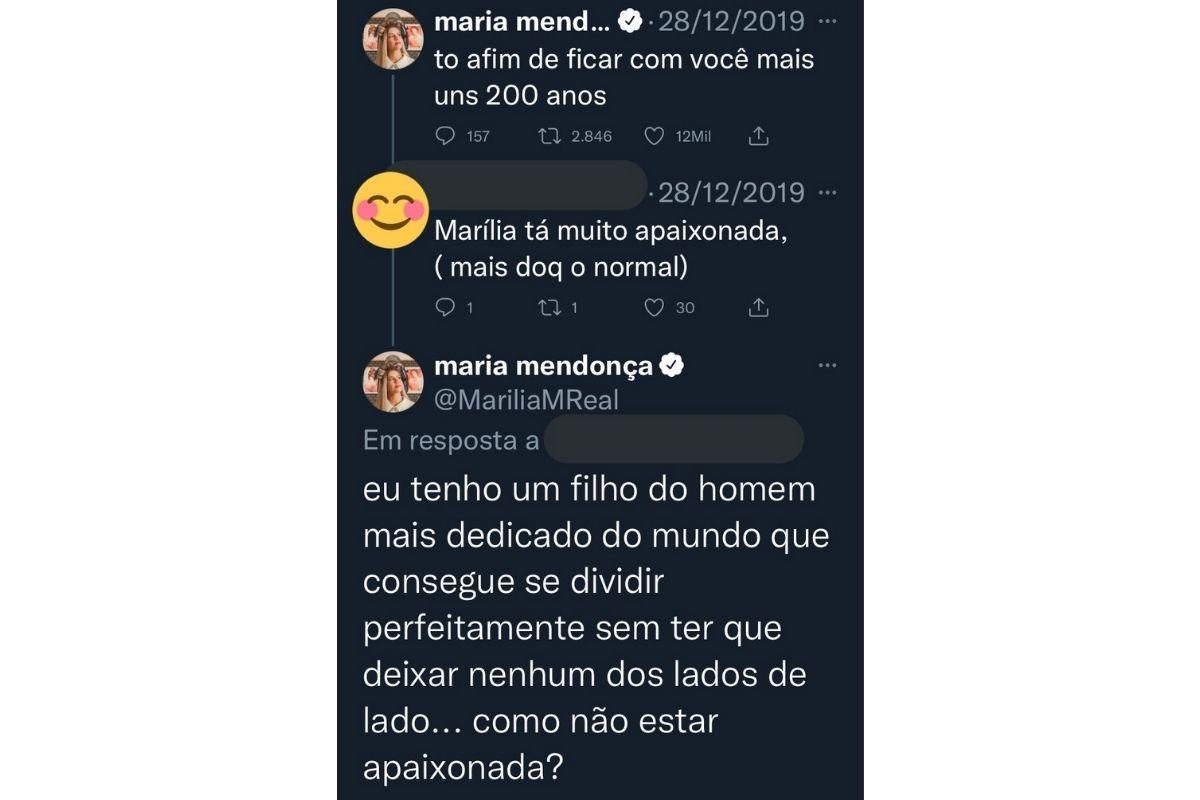Share the '200 anos' tweet

(x=759, y=136)
